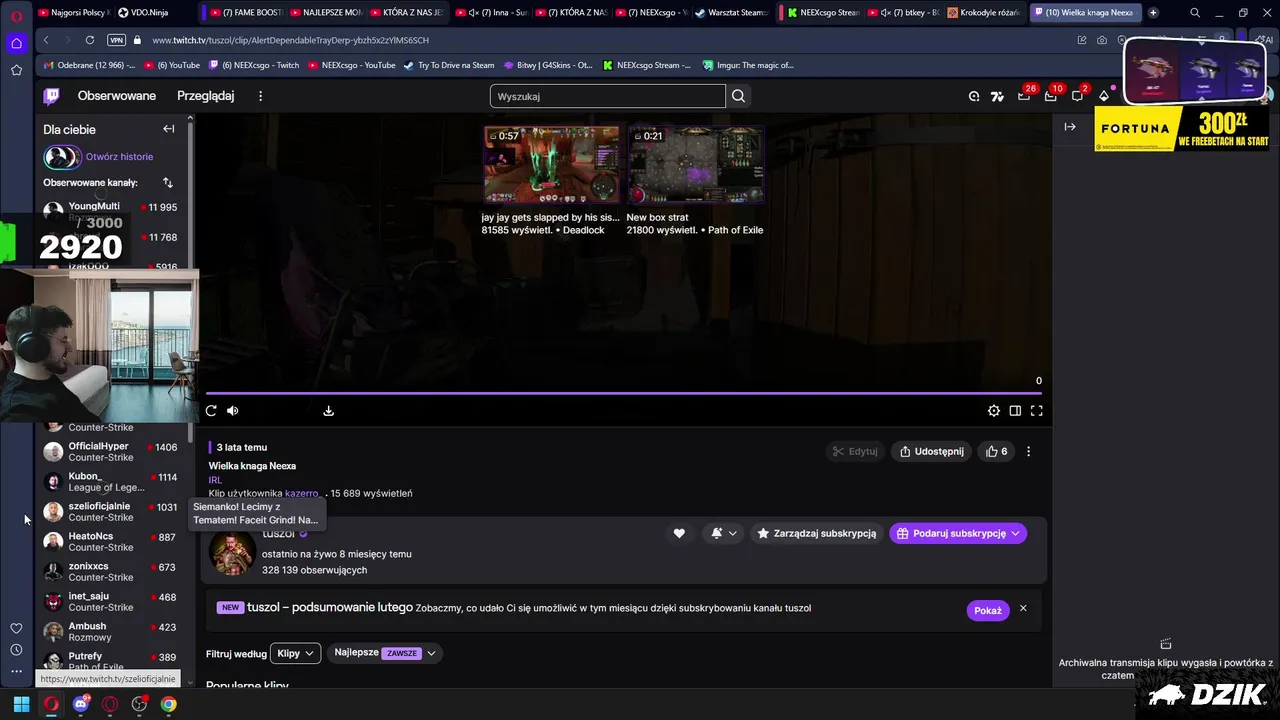Image resolution: width=1280 pixels, height=720 pixels.
Task: Mute the clip volume speaker icon
Action: coord(233,410)
